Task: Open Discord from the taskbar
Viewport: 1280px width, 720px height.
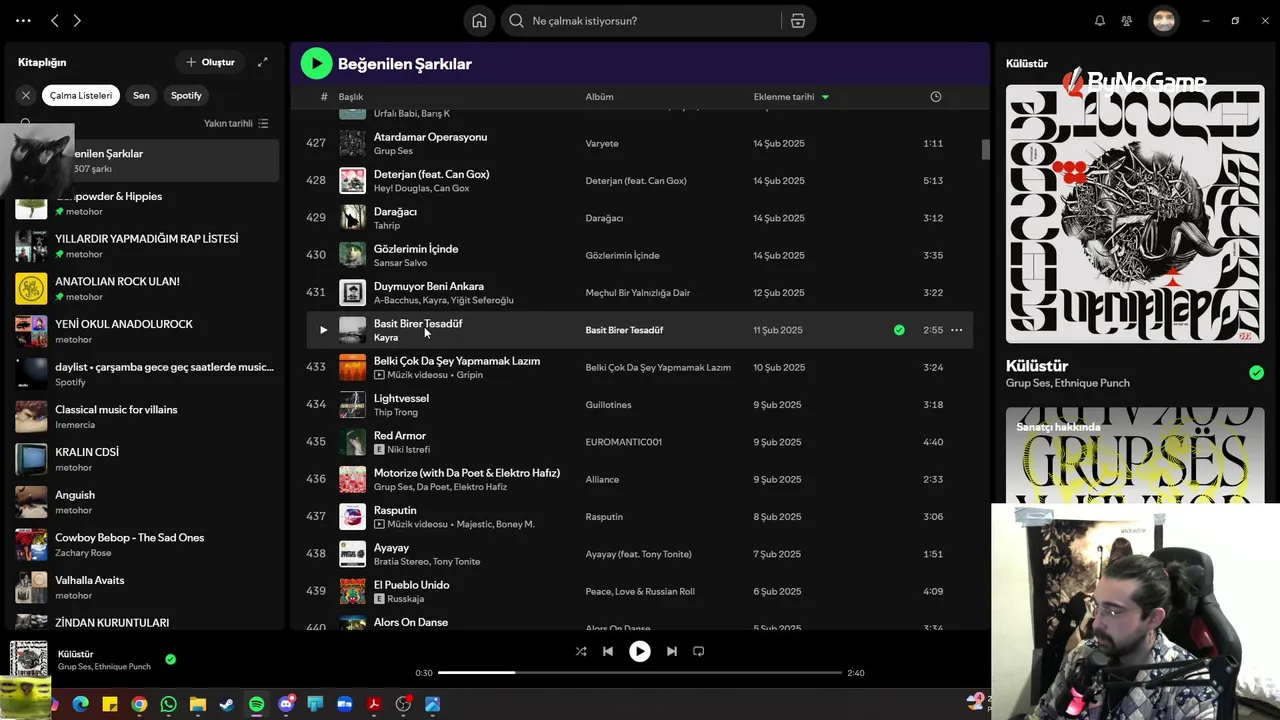Action: 286,705
